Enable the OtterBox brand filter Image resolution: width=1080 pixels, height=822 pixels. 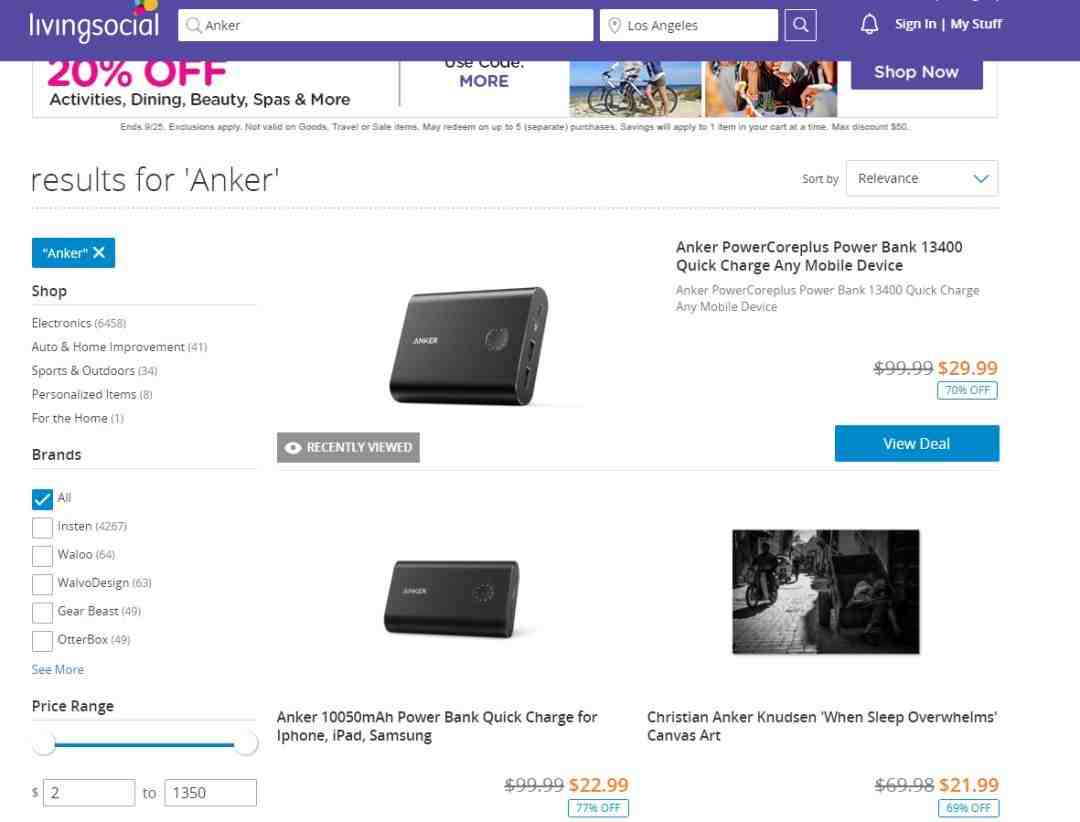42,640
